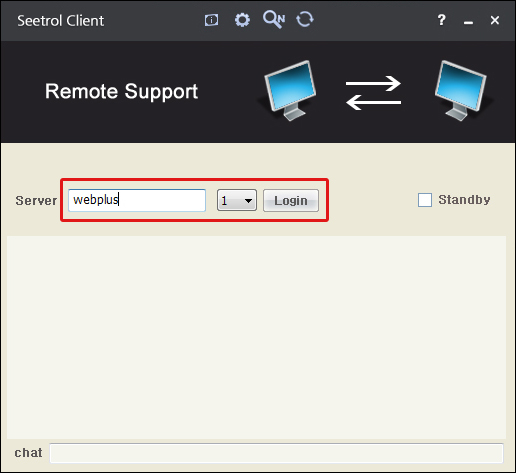Click the Standby label text
Viewport: 516px width, 473px height.
point(464,200)
